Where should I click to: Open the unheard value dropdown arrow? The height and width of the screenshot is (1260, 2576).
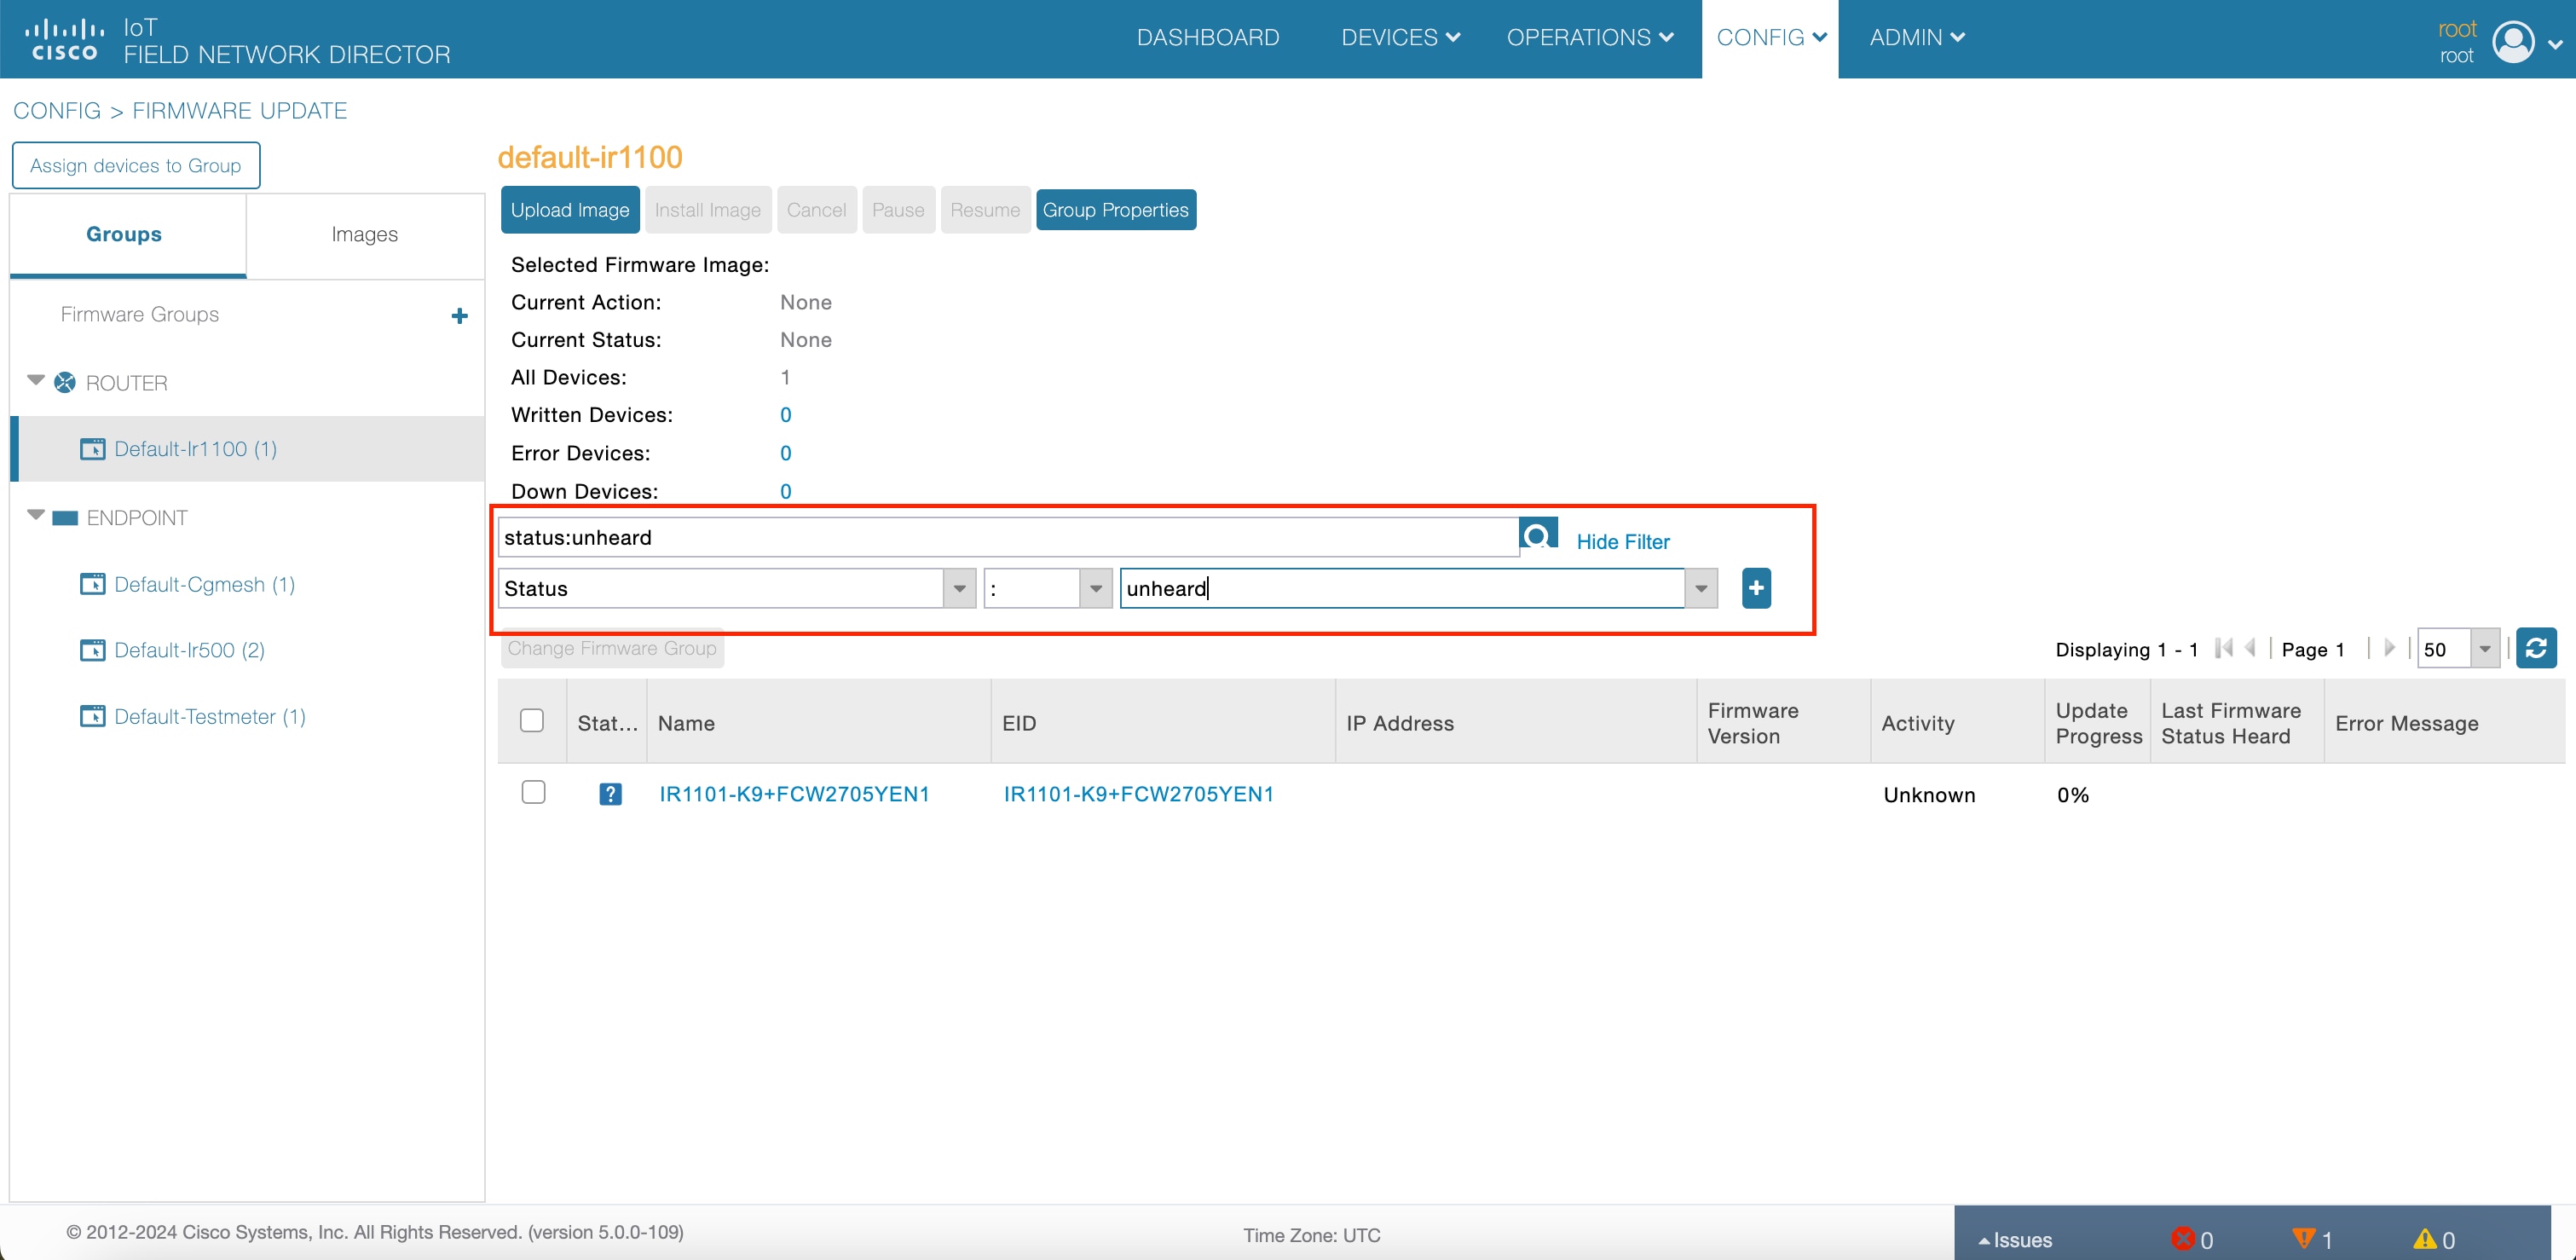[x=1701, y=588]
